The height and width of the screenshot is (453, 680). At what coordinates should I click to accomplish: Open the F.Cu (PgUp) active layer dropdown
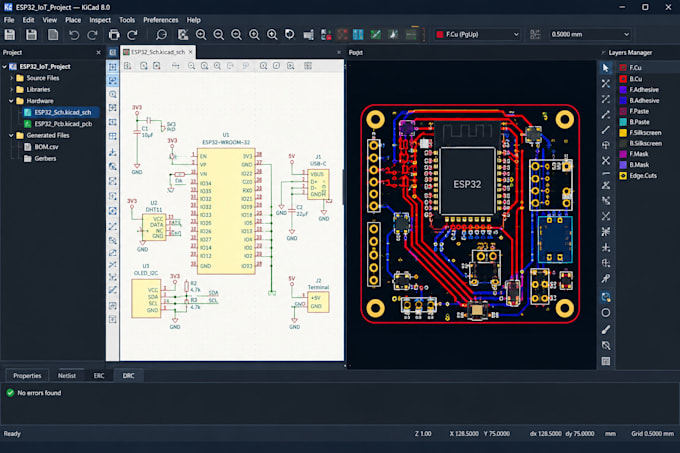477,34
